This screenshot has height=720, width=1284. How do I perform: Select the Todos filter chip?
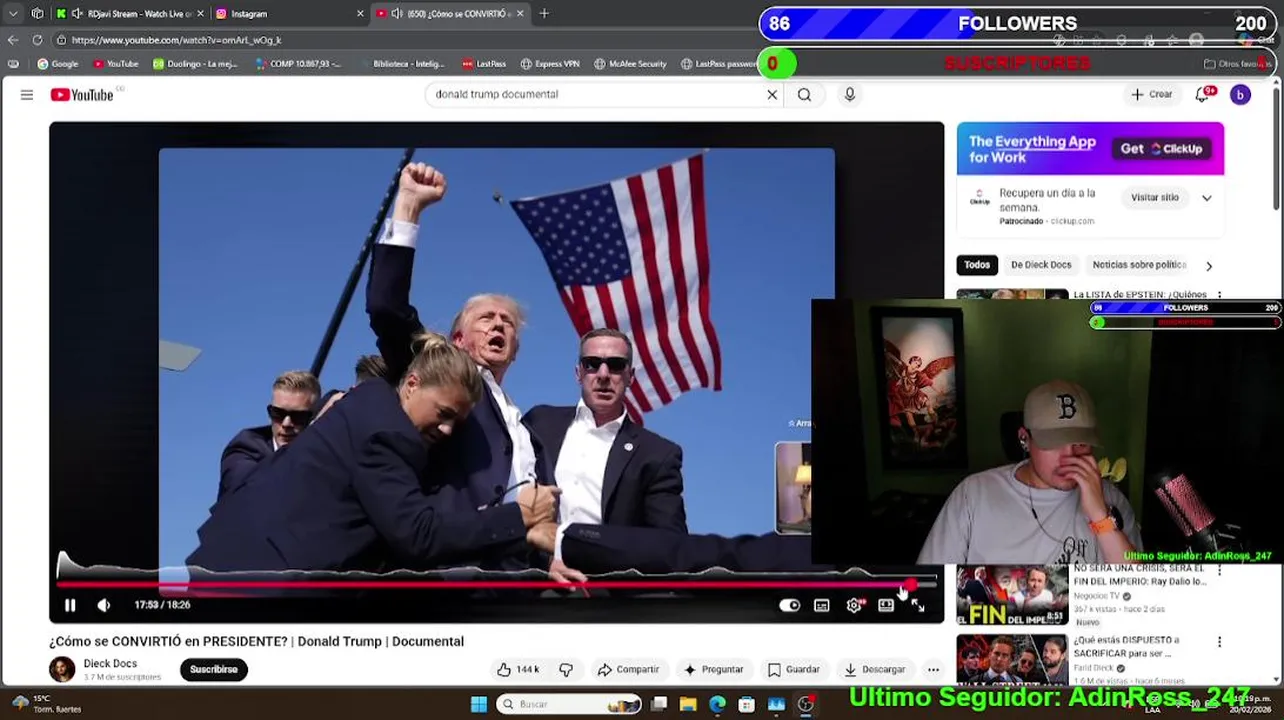(x=977, y=265)
